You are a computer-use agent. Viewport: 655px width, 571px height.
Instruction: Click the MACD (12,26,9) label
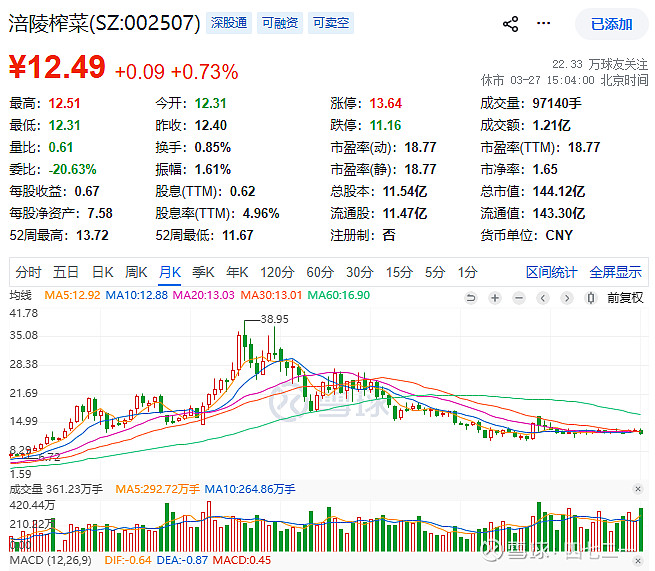click(51, 560)
